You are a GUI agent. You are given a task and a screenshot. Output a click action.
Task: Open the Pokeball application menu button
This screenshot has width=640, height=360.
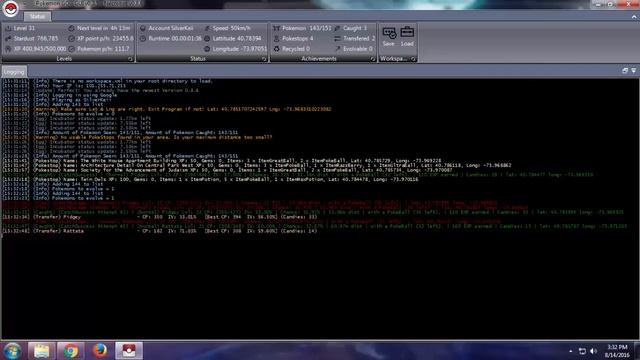[11, 9]
